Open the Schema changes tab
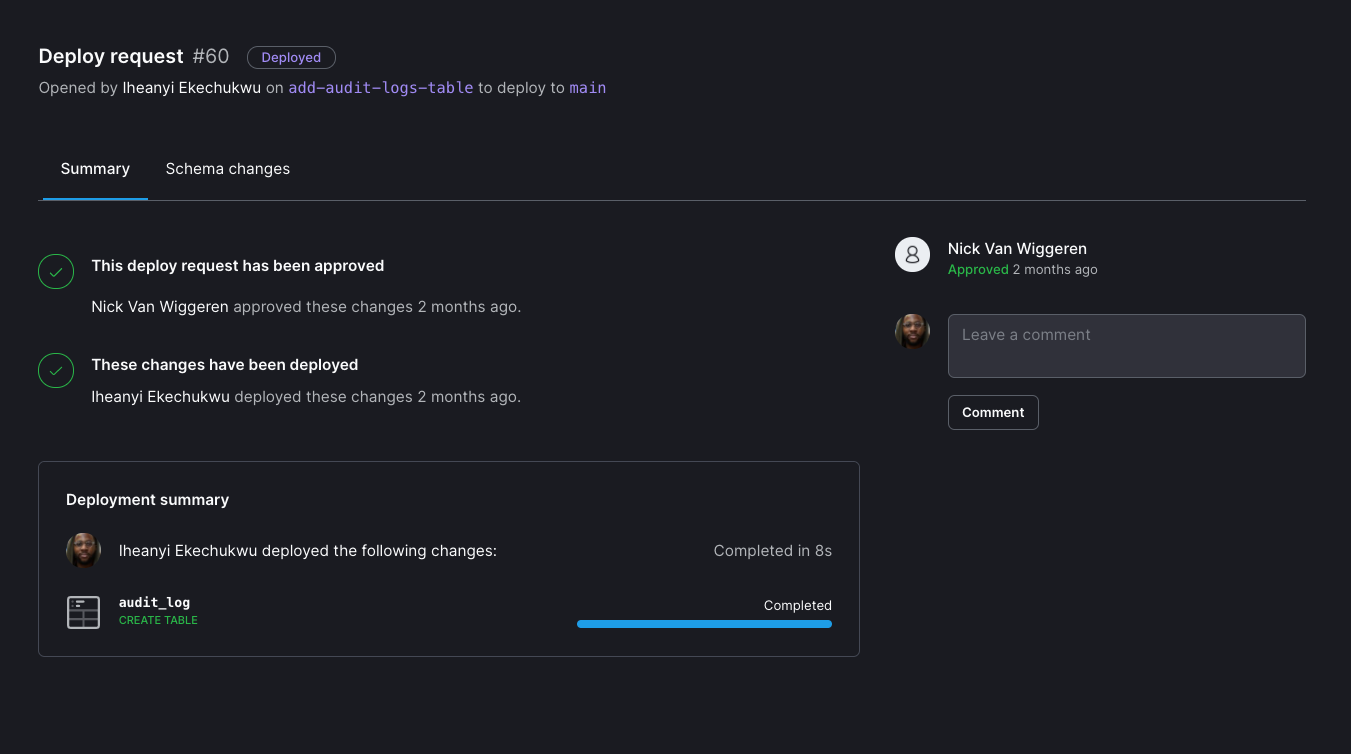The width and height of the screenshot is (1351, 754). coord(228,169)
